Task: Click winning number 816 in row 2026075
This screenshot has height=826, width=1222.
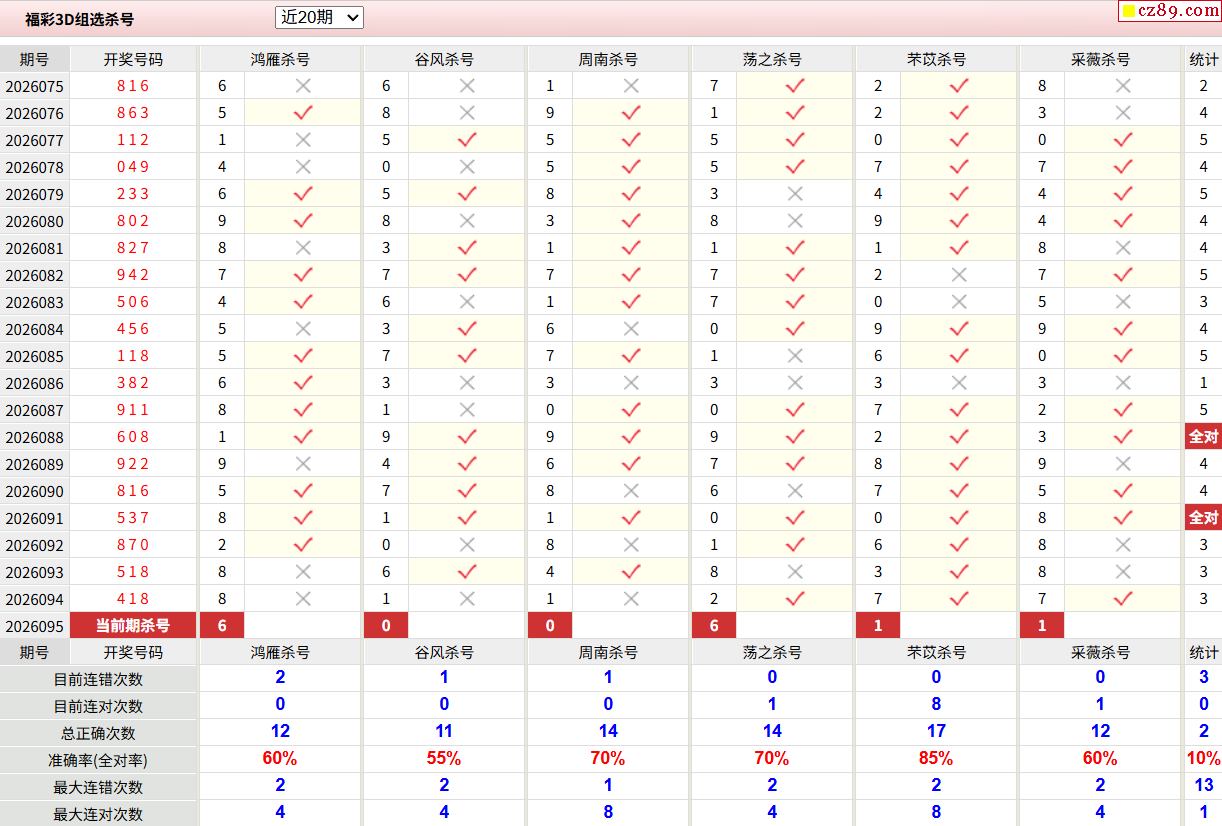Action: 133,86
